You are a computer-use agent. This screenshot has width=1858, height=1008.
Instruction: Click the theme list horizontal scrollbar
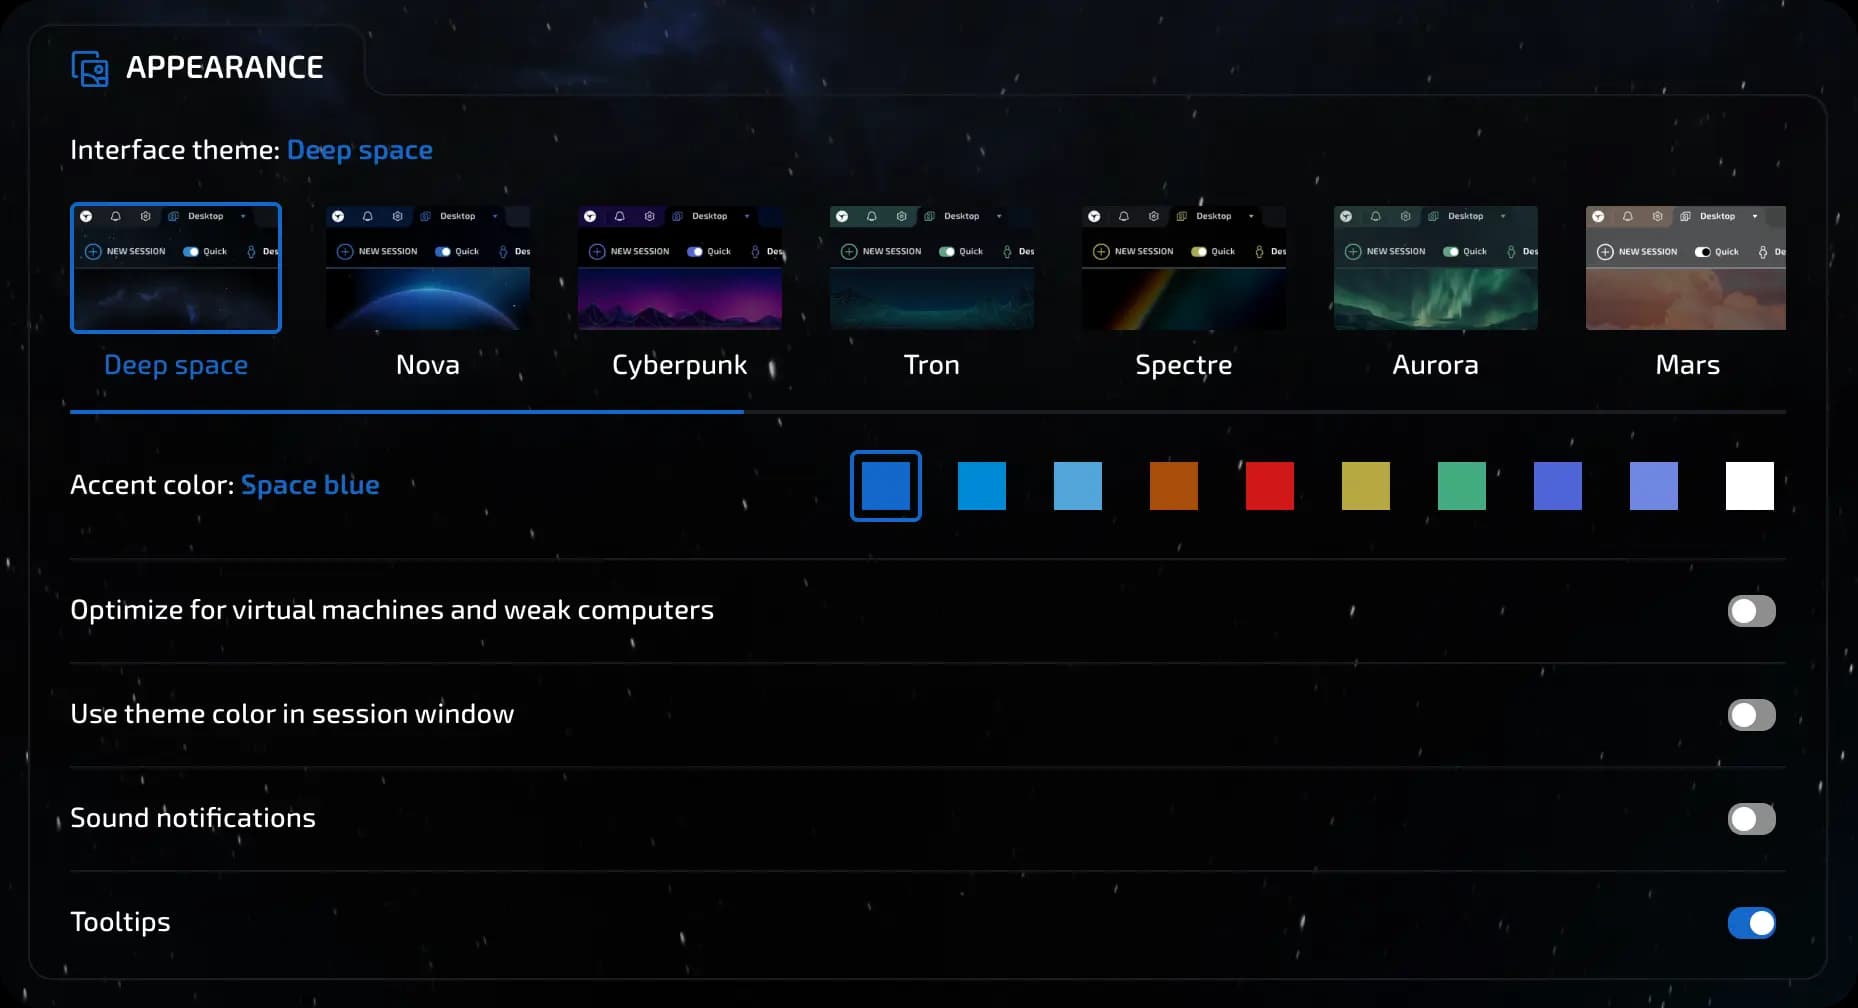[407, 411]
